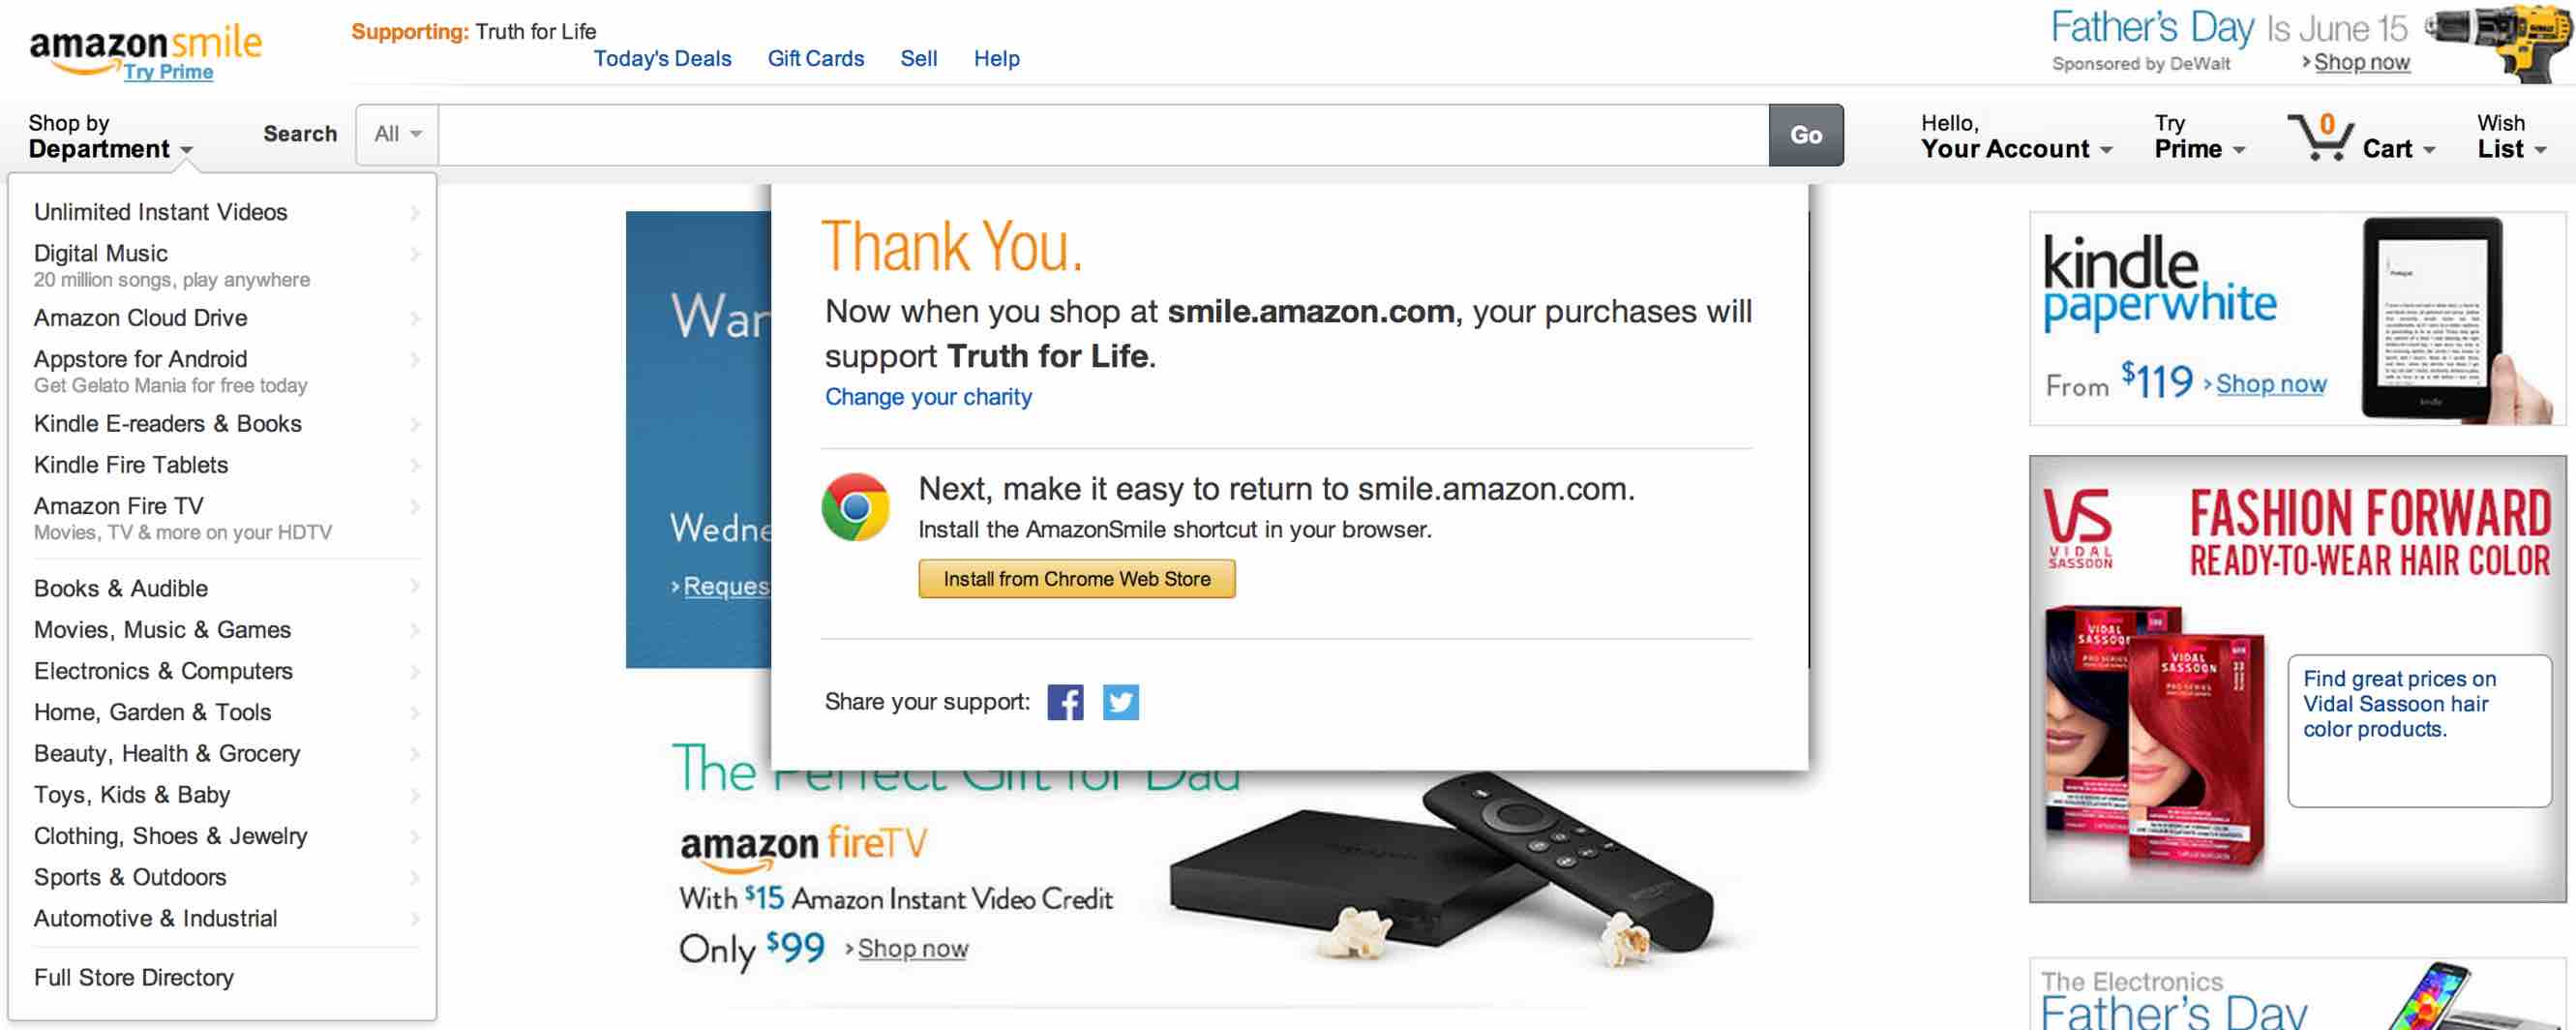Expand the Your Account dropdown
Screen dimensions: 2576x1030
pyautogui.click(x=2016, y=137)
